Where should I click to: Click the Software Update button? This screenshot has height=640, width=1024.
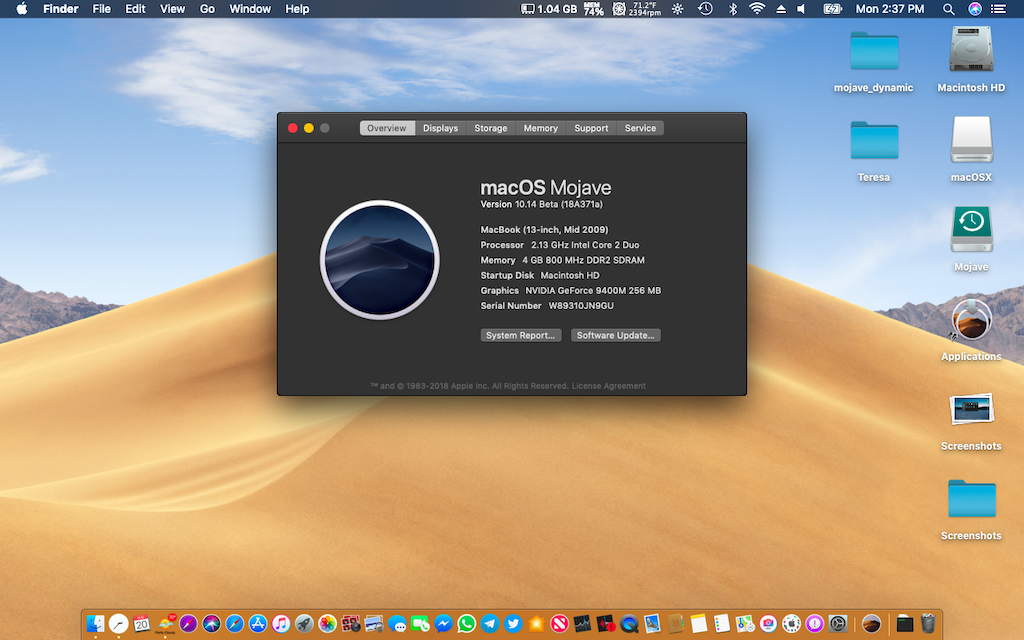[615, 335]
